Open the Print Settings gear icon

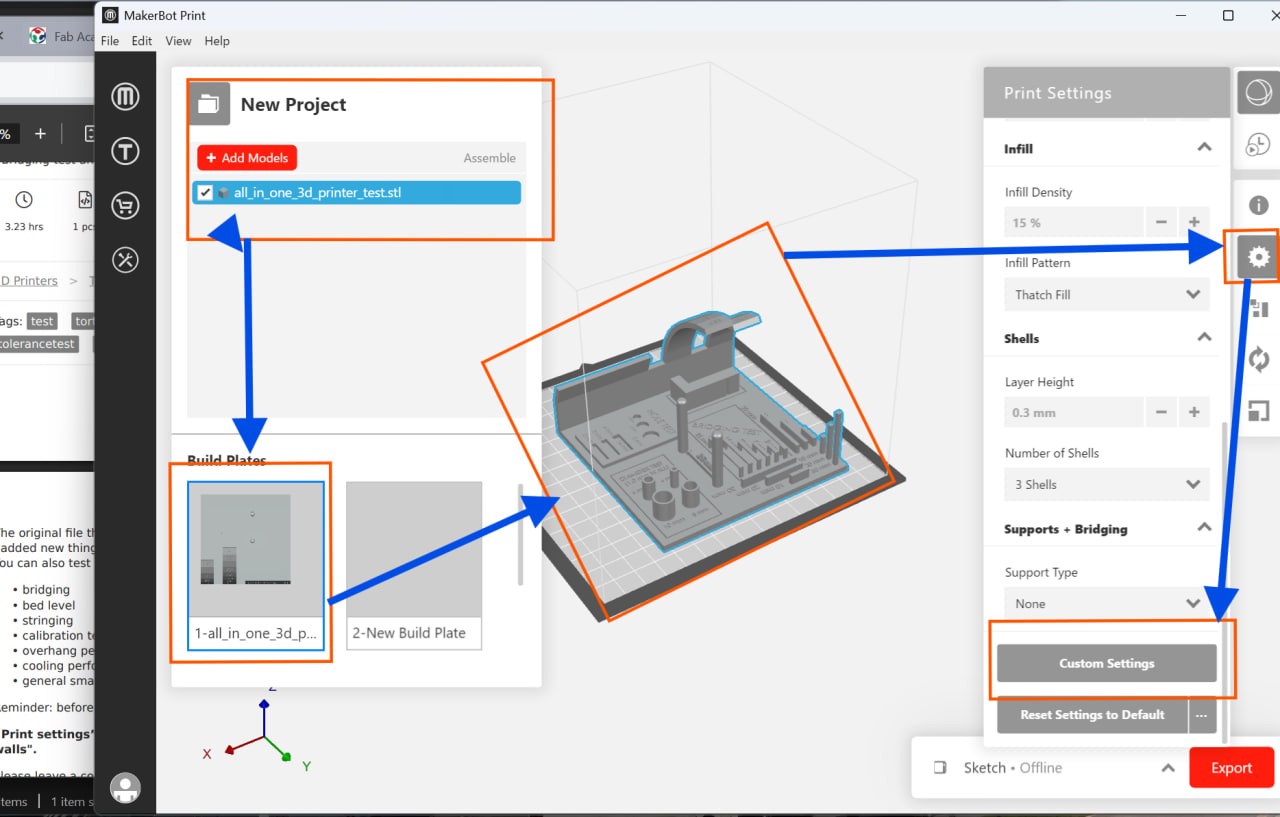click(x=1258, y=257)
